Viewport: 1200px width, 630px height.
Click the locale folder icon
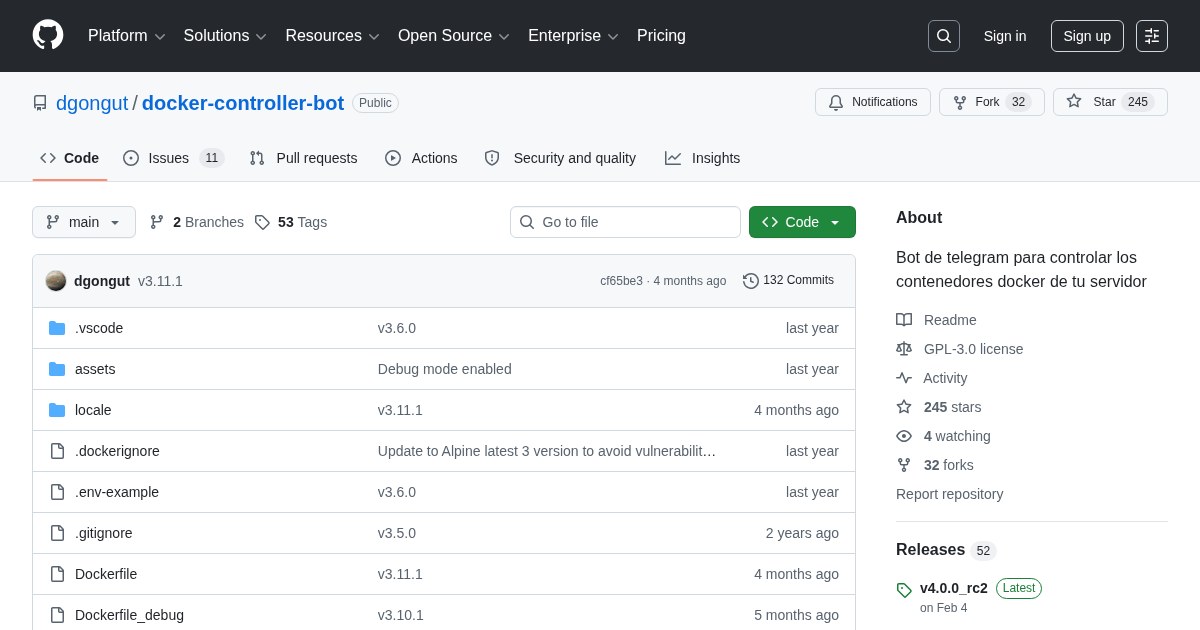click(57, 410)
